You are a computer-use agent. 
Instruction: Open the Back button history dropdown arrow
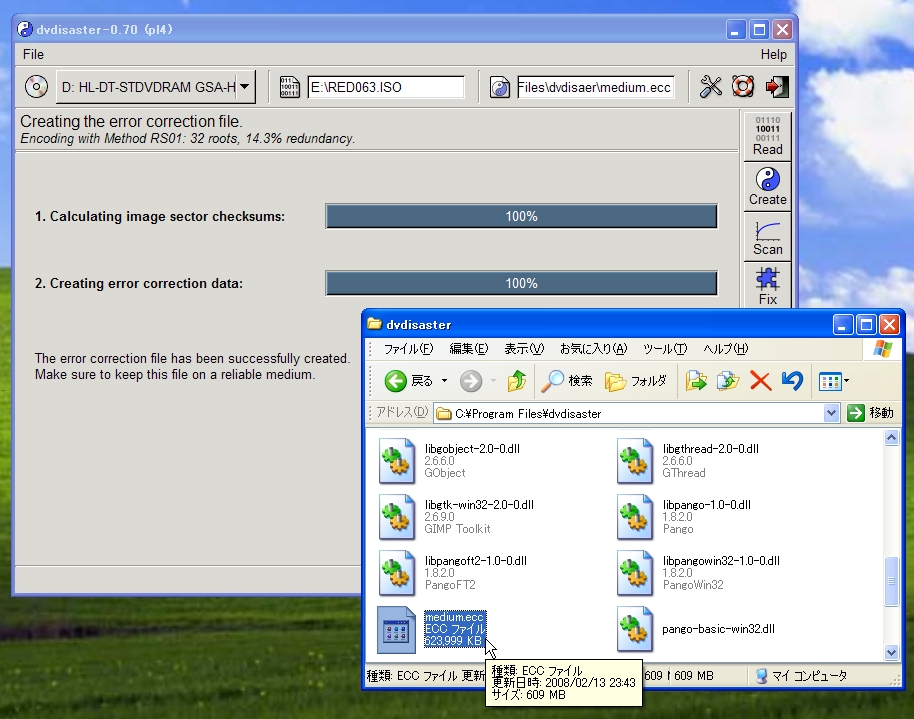444,381
